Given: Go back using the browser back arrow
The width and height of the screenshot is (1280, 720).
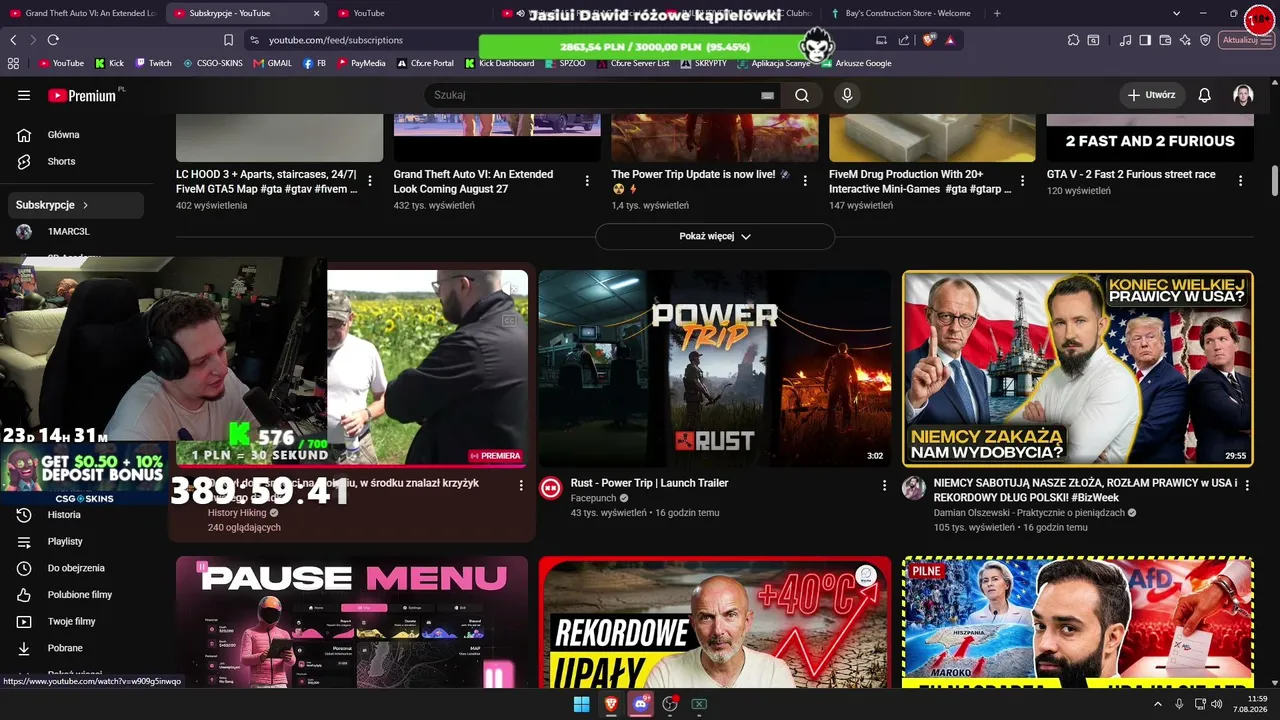Looking at the screenshot, I should coord(13,40).
